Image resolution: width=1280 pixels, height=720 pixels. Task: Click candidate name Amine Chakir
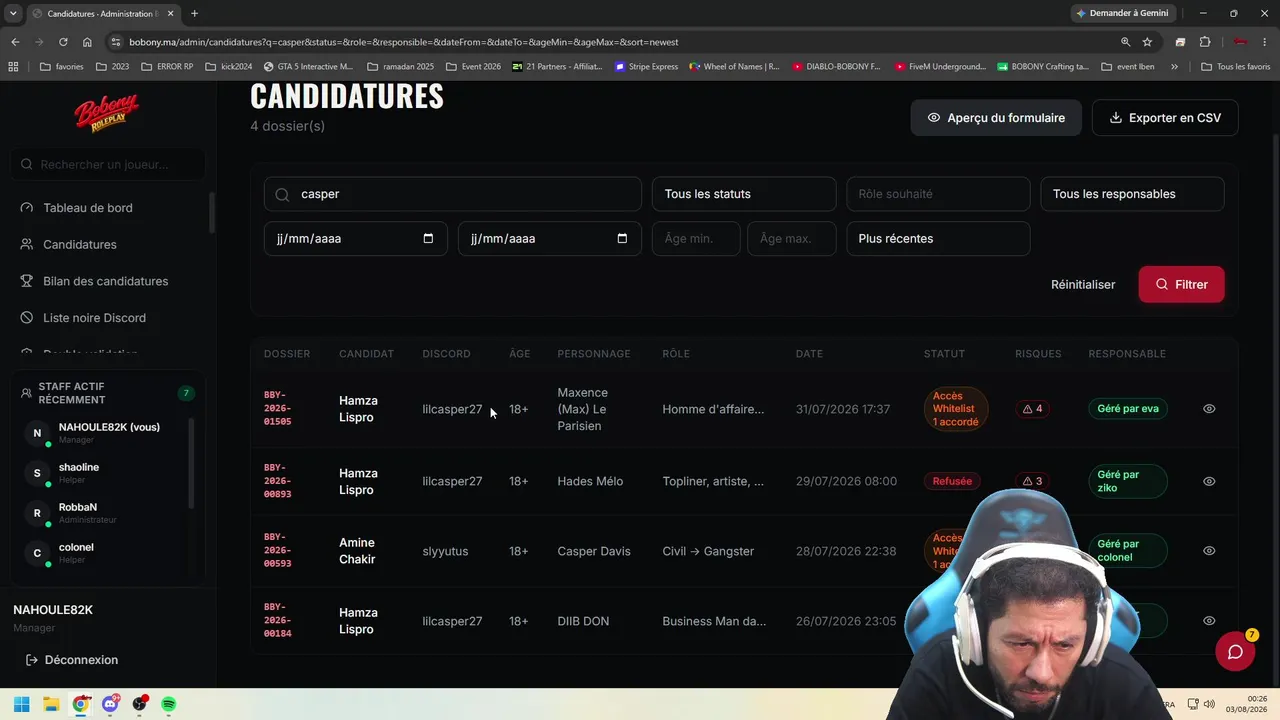[x=357, y=551]
